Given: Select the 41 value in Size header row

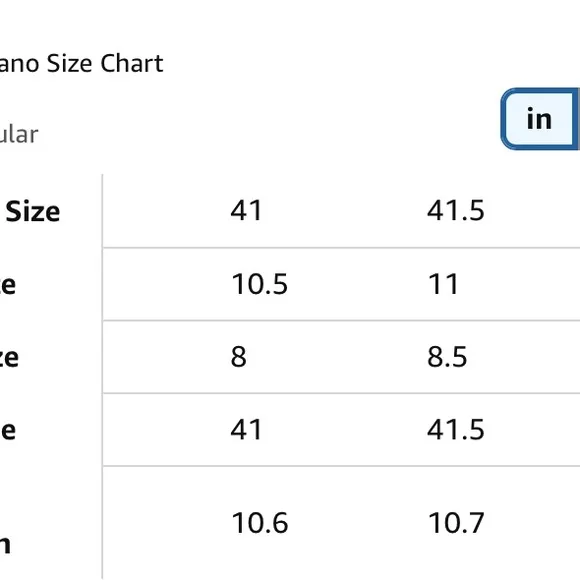Looking at the screenshot, I should click(x=246, y=210).
